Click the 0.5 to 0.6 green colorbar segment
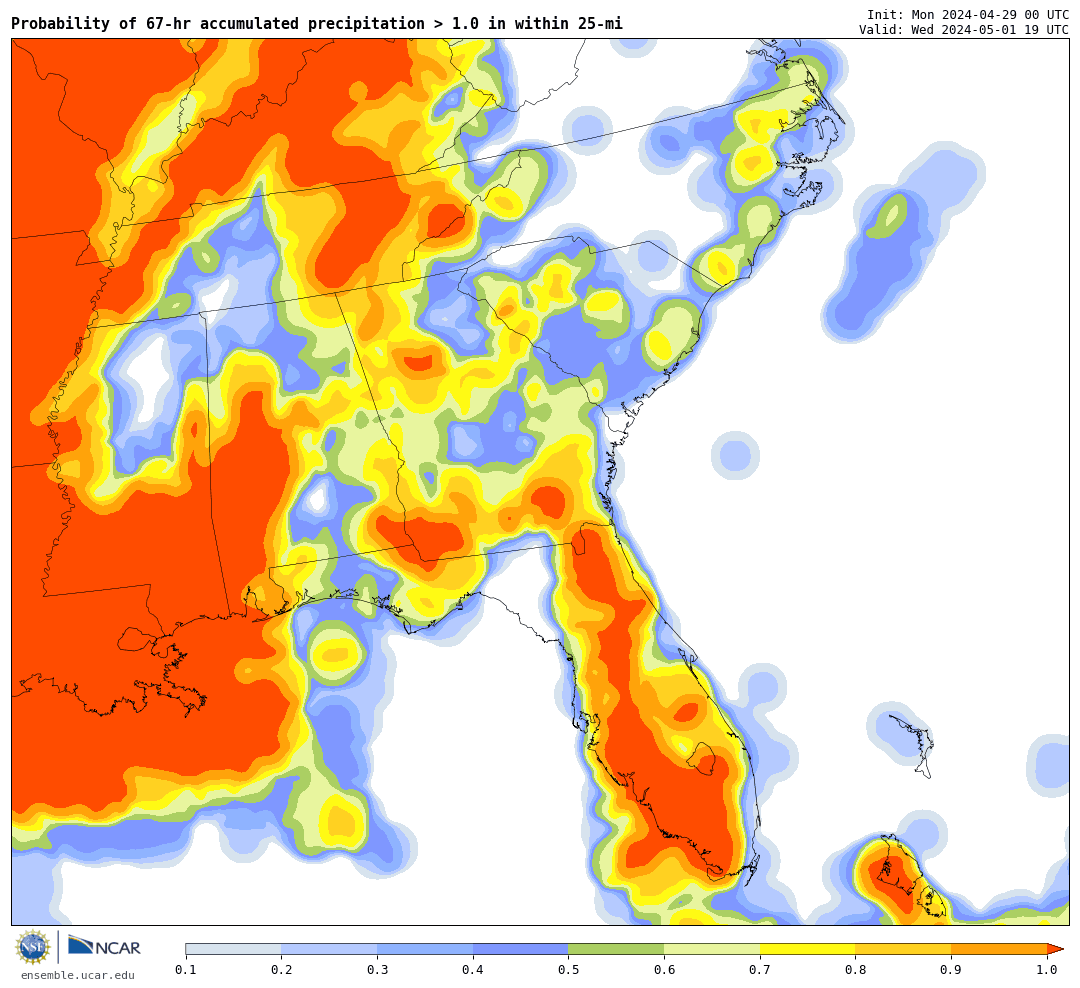Screen dimensions: 1080x988 click(x=616, y=949)
